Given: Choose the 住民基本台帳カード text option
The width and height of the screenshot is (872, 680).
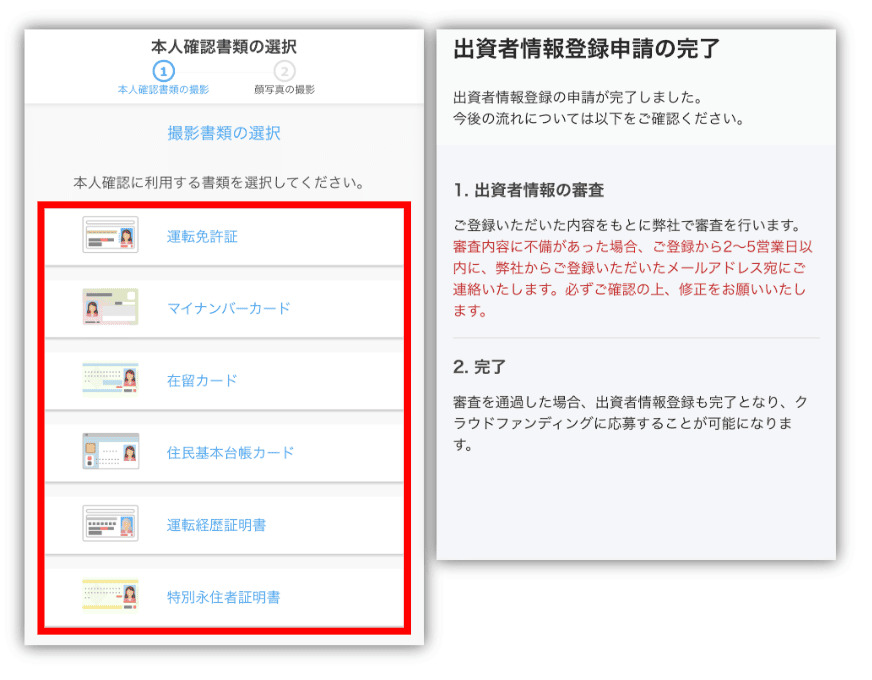Looking at the screenshot, I should [x=230, y=453].
